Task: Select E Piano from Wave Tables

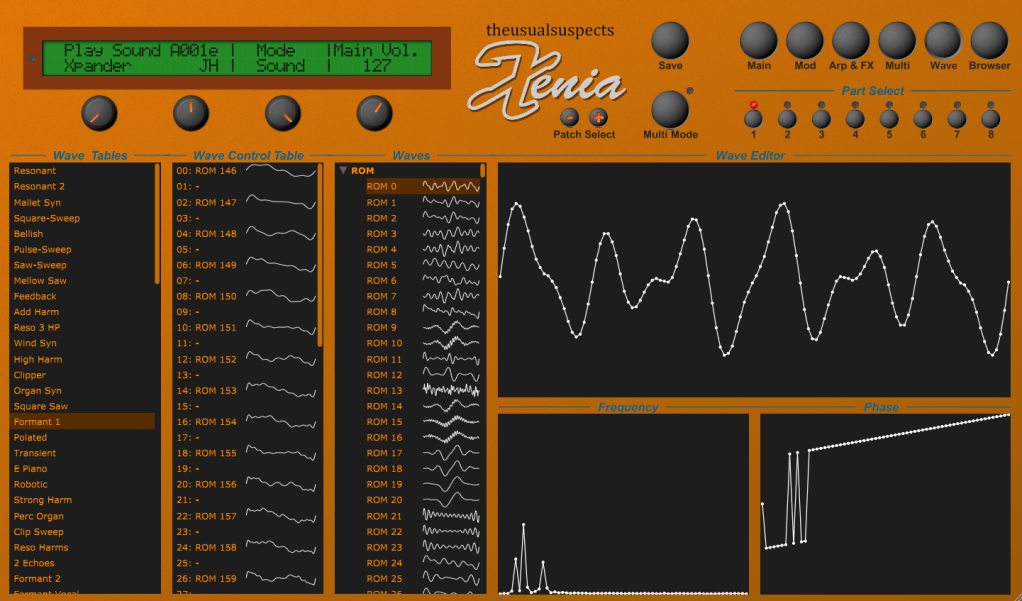Action: 30,469
